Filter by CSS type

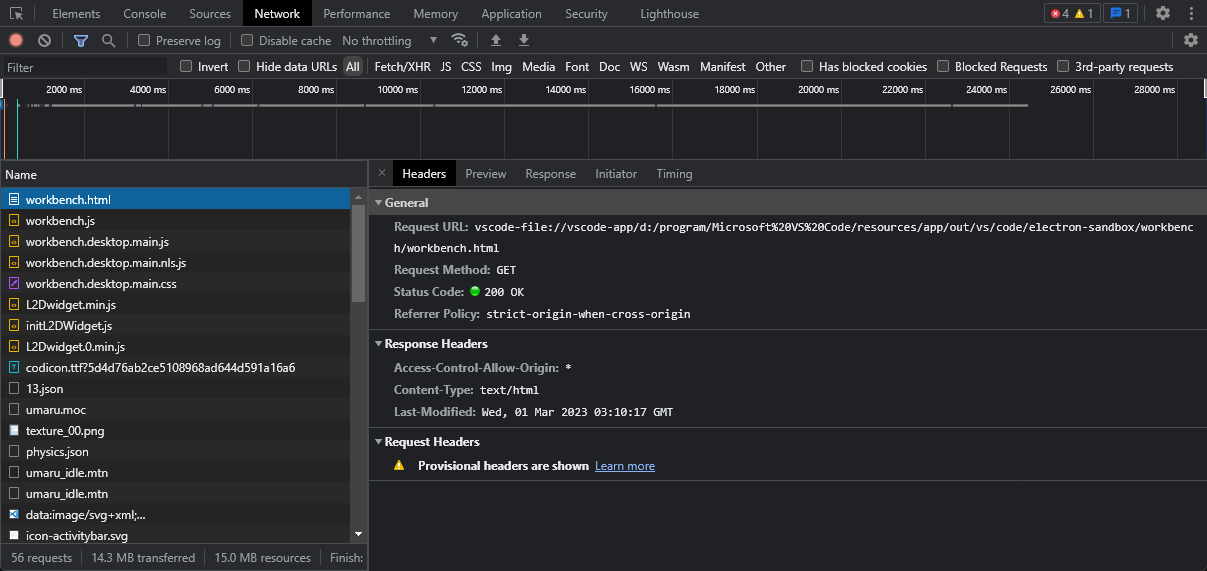[471, 67]
